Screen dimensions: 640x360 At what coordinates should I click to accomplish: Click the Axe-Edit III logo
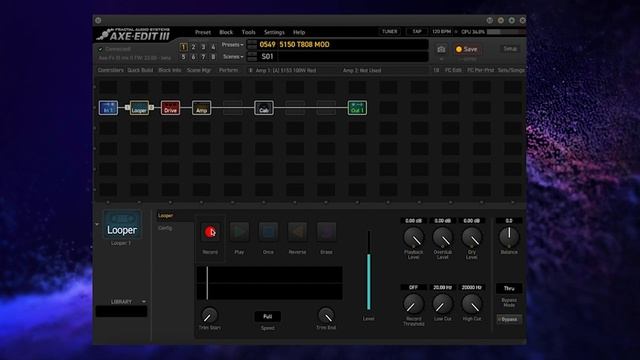[x=133, y=35]
